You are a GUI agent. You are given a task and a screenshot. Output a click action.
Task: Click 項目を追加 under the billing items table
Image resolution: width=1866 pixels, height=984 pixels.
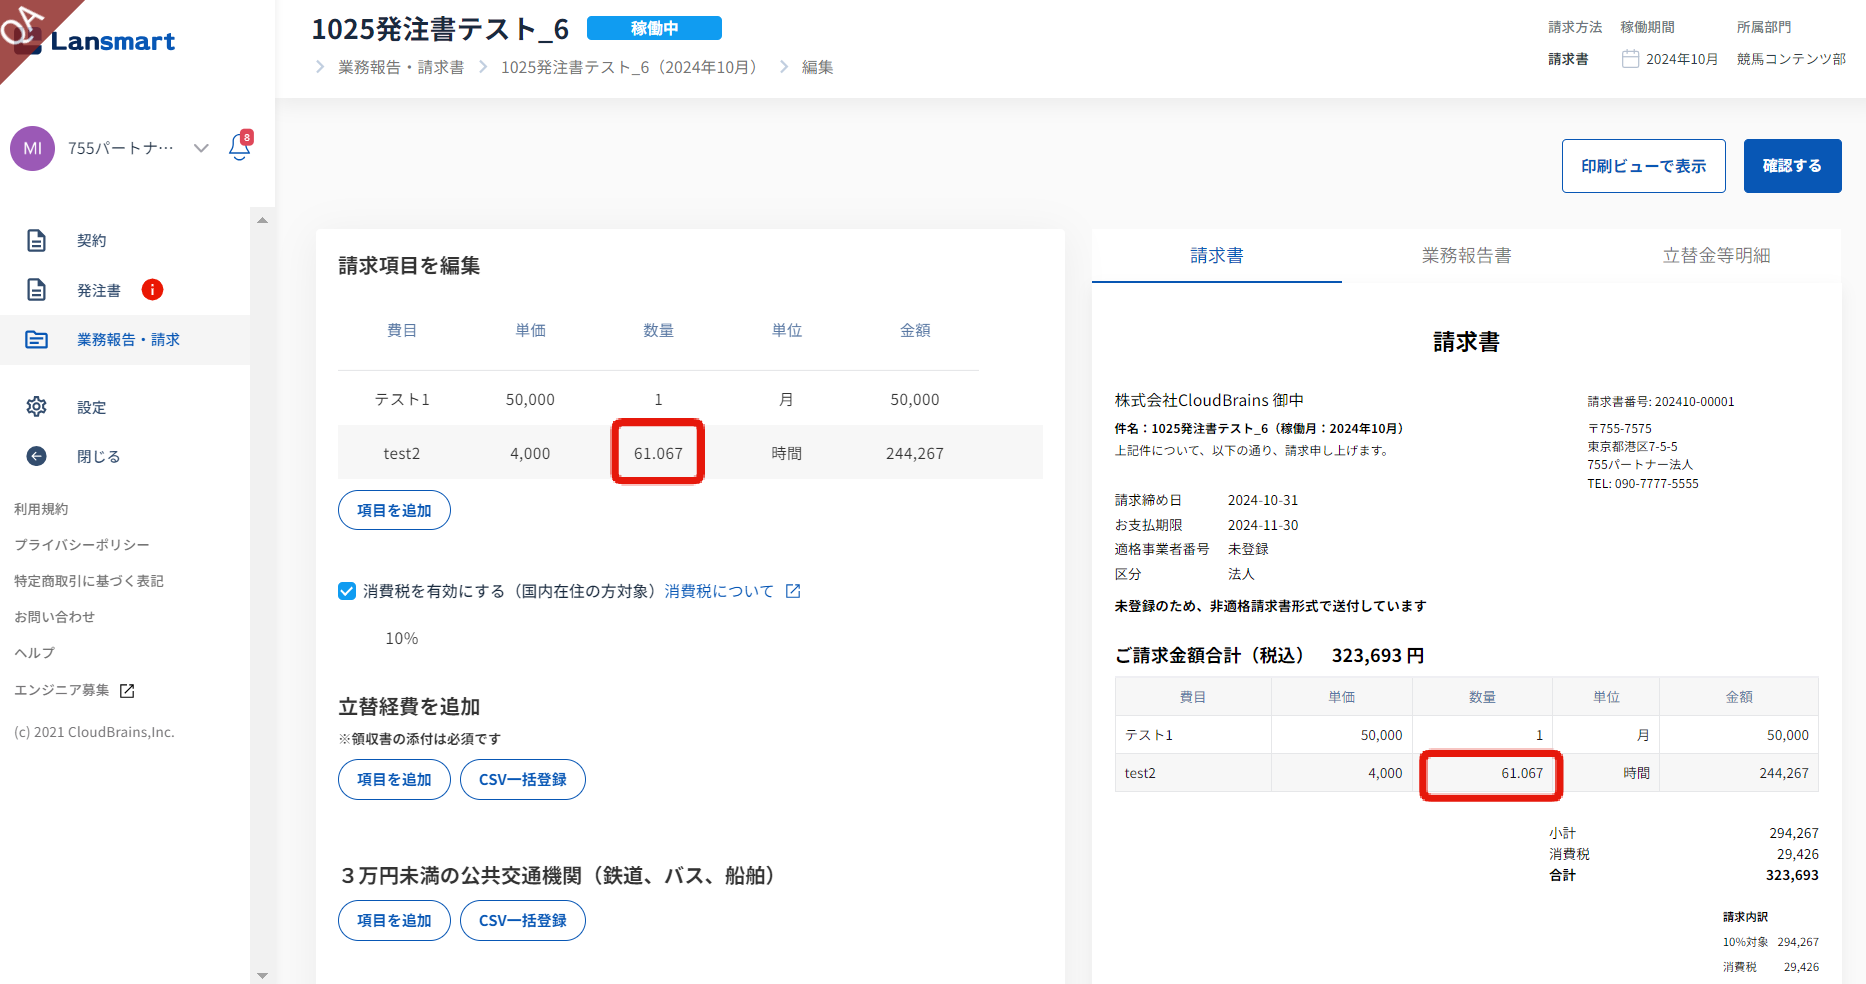tap(394, 510)
